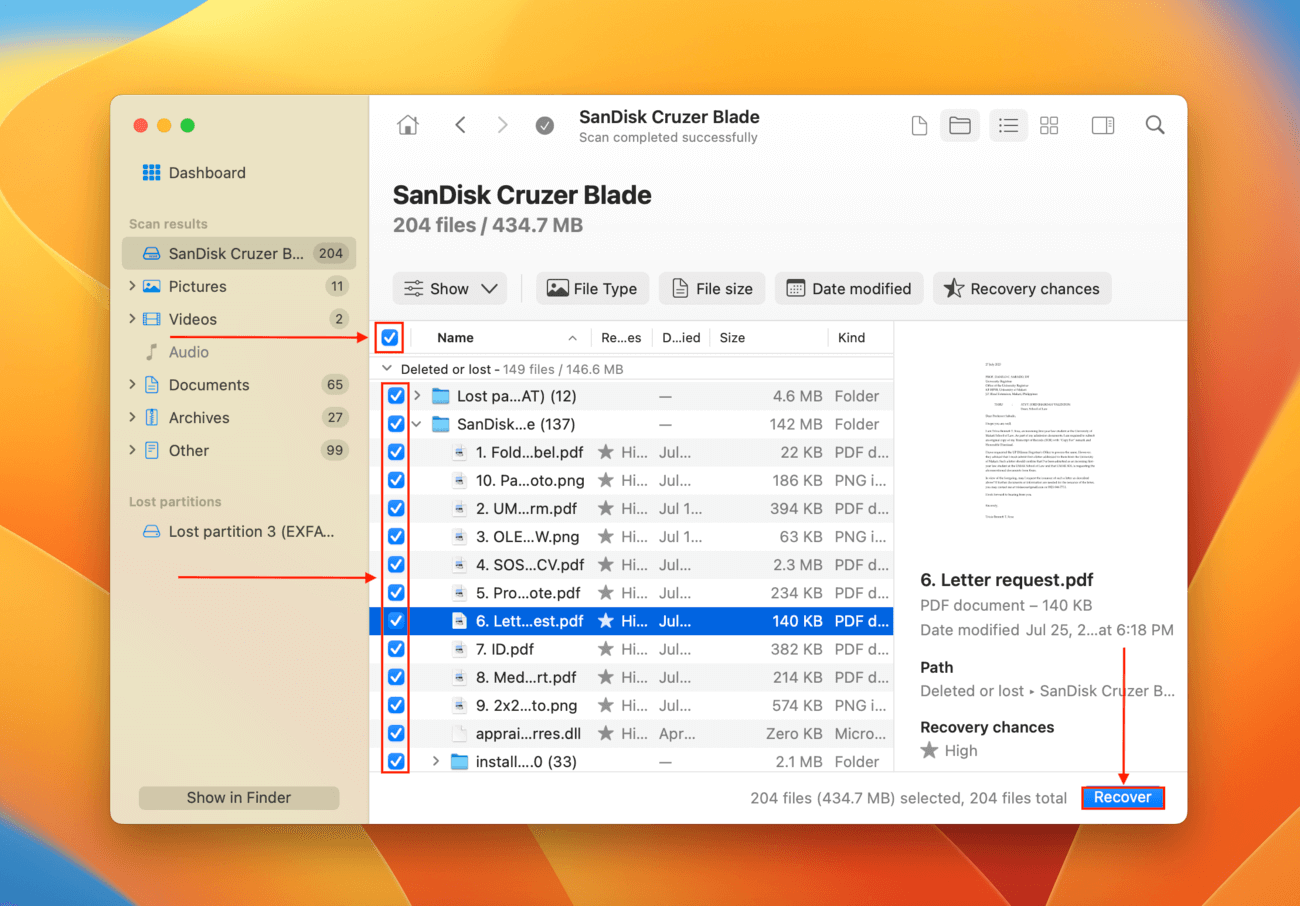Open search with magnifier icon
The height and width of the screenshot is (906, 1300).
[1155, 125]
